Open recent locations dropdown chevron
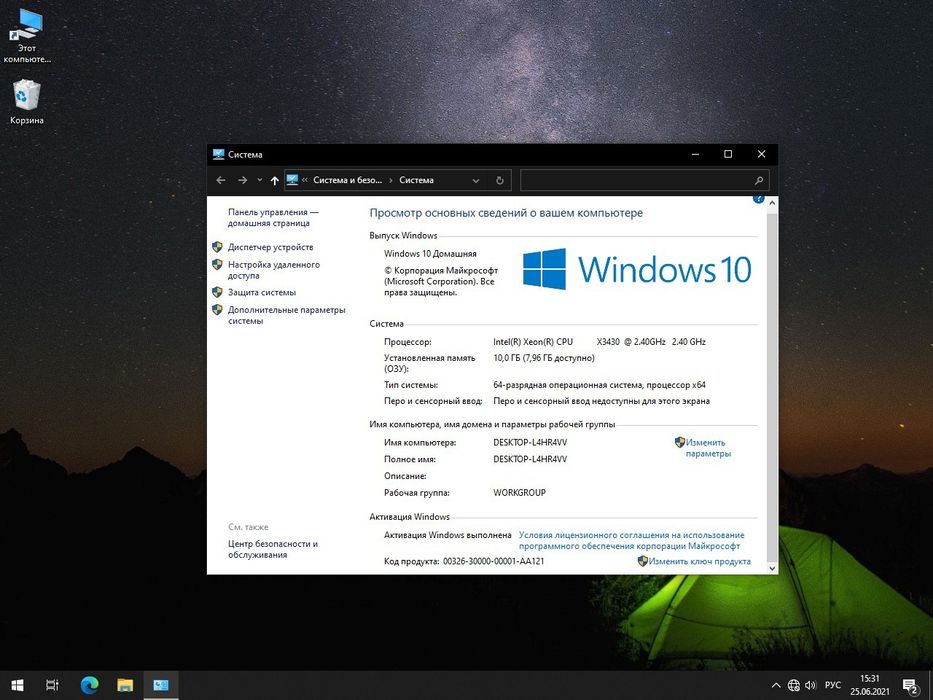The height and width of the screenshot is (700, 933). [259, 180]
